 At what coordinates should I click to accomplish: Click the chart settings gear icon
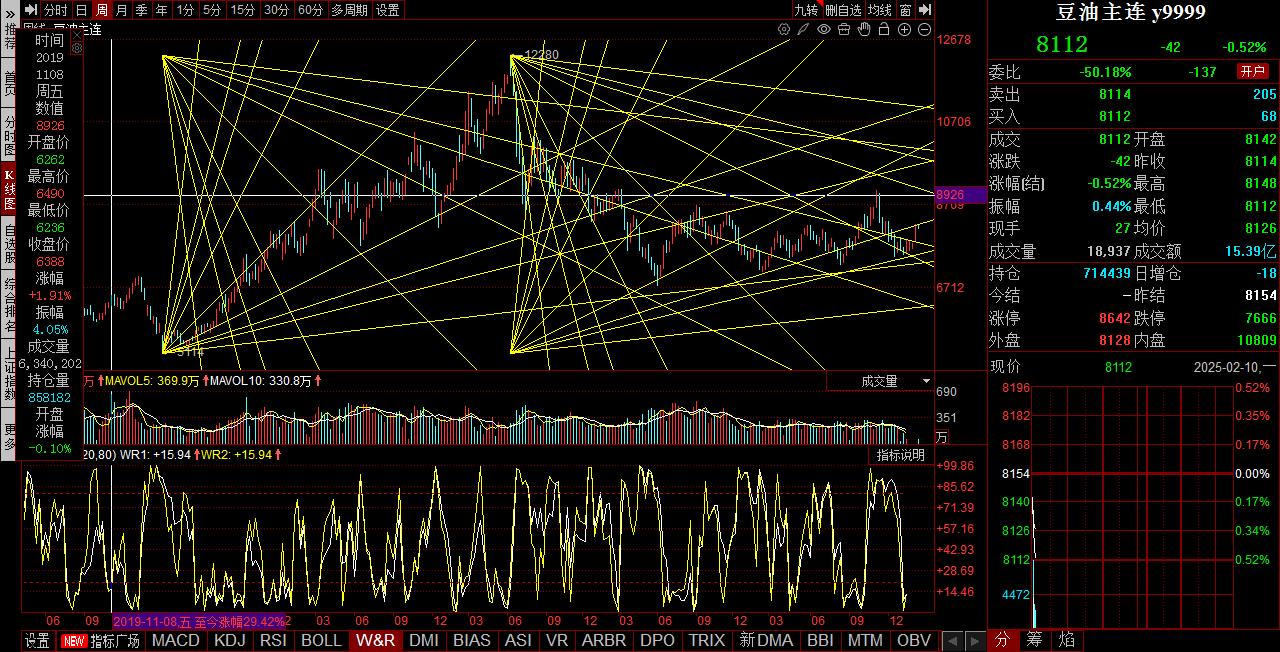(784, 30)
